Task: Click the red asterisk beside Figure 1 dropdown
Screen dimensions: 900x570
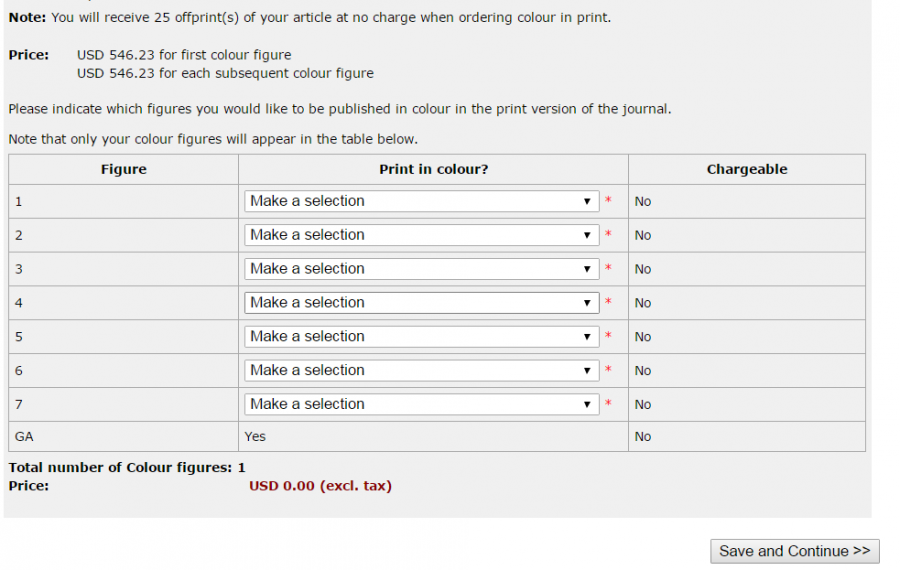Action: pos(608,202)
